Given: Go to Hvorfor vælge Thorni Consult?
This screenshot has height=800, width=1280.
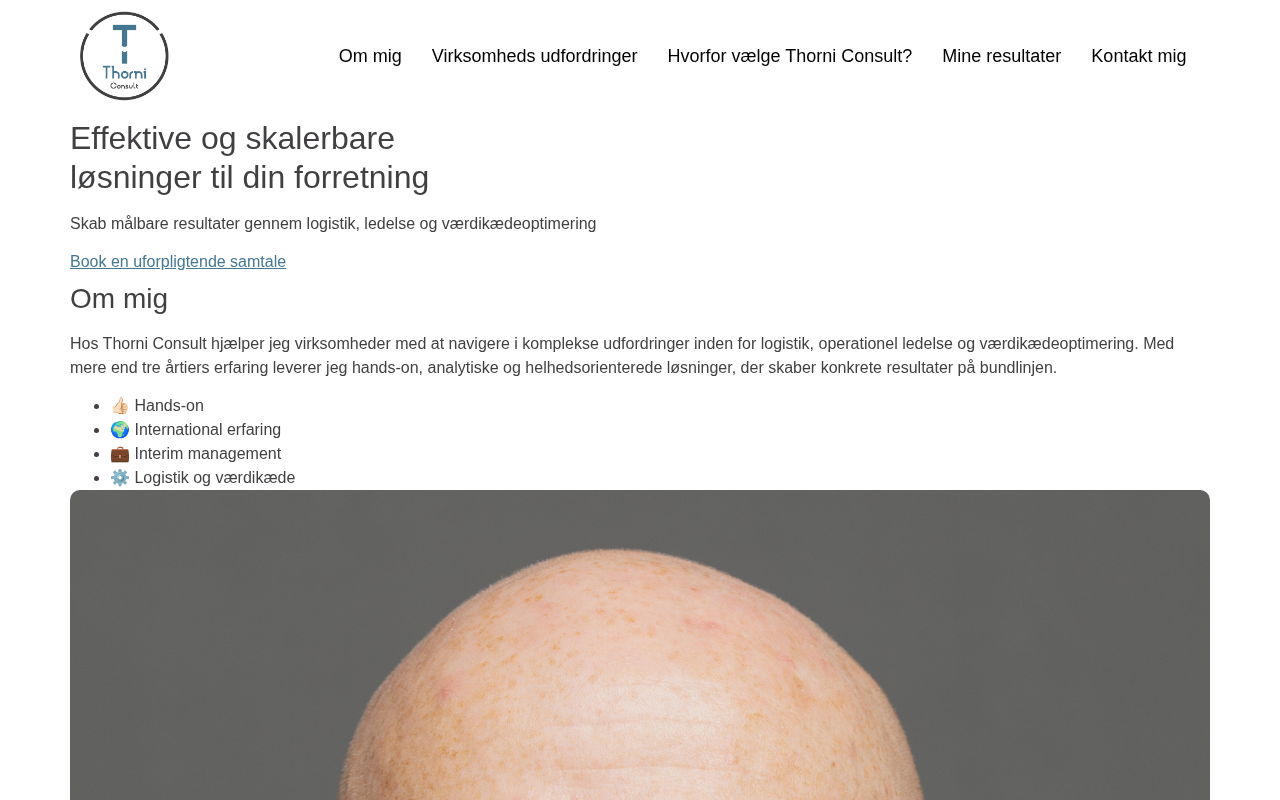Looking at the screenshot, I should point(789,56).
